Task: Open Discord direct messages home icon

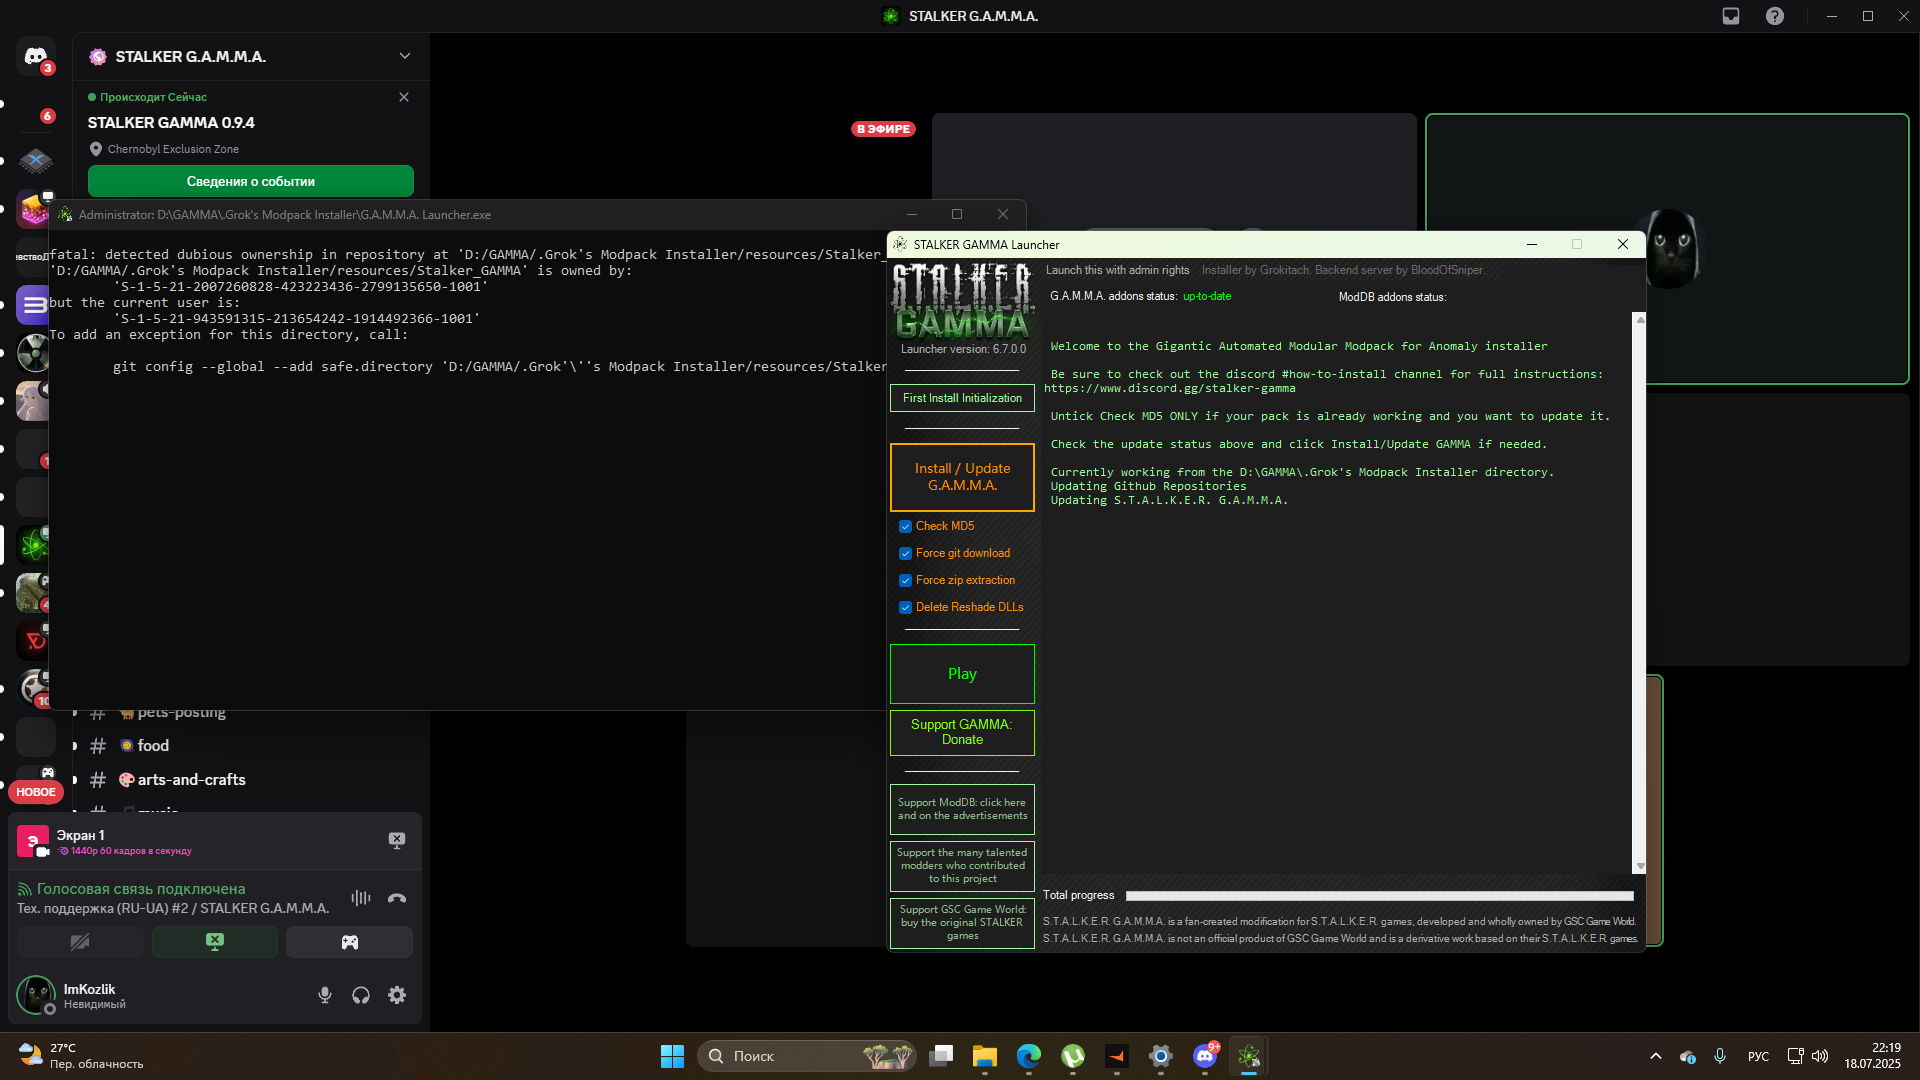Action: [x=36, y=57]
